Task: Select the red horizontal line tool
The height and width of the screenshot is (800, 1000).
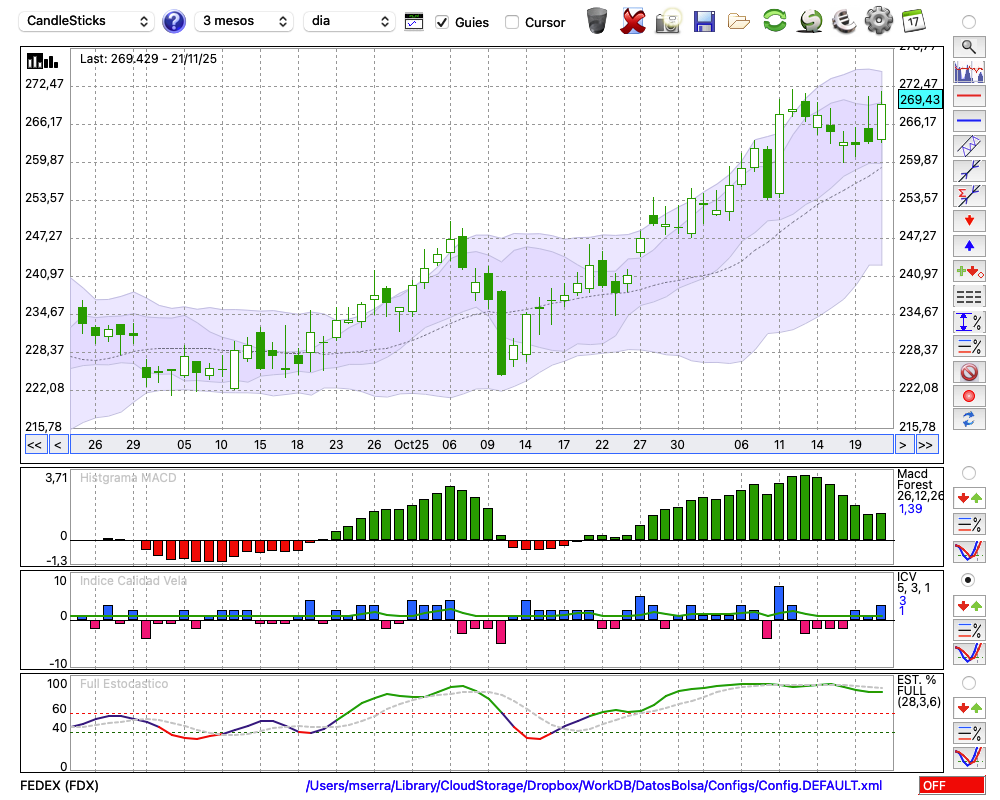Action: coord(969,96)
